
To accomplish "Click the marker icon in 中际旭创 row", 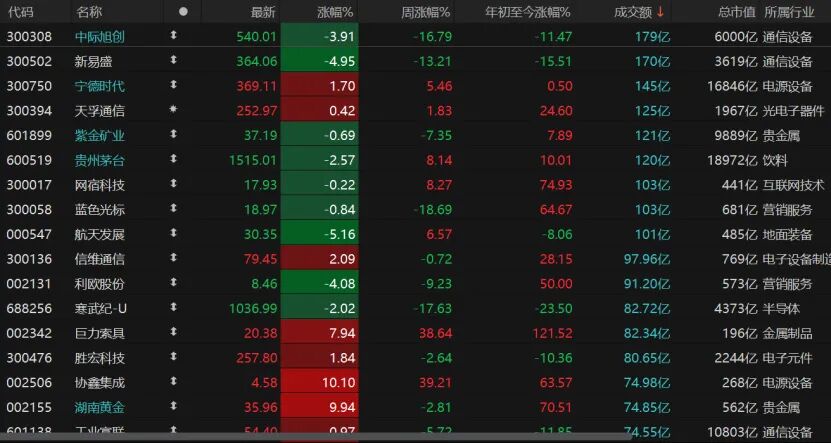I will [173, 36].
